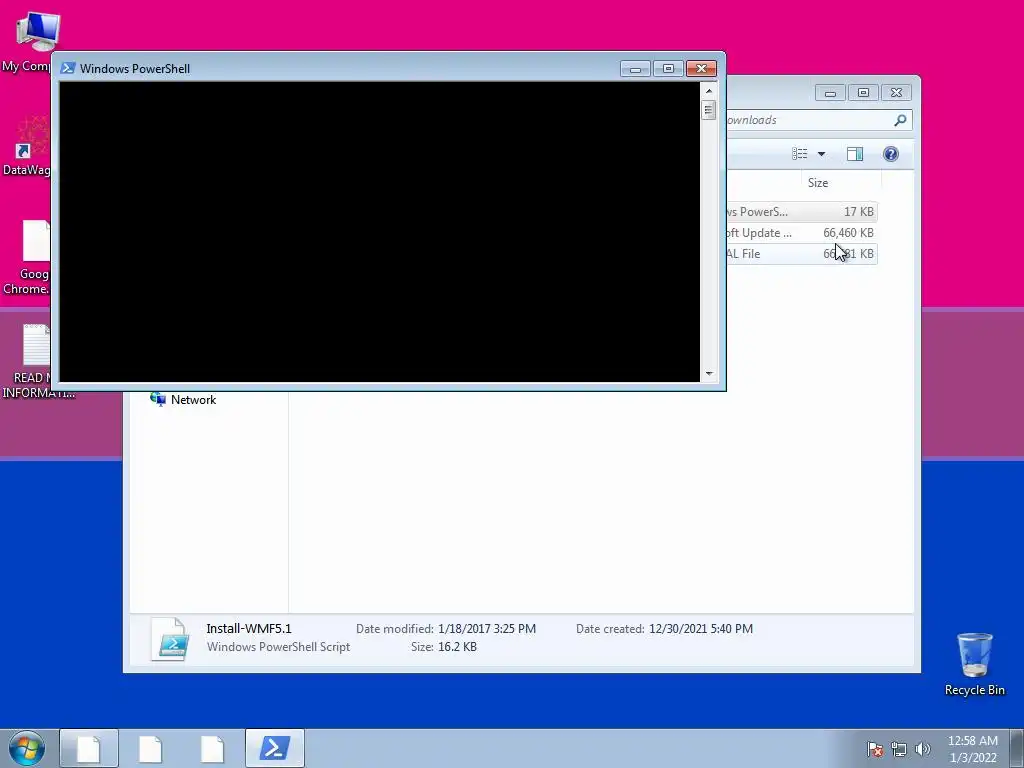Click the second blank-document taskbar icon

pos(150,748)
